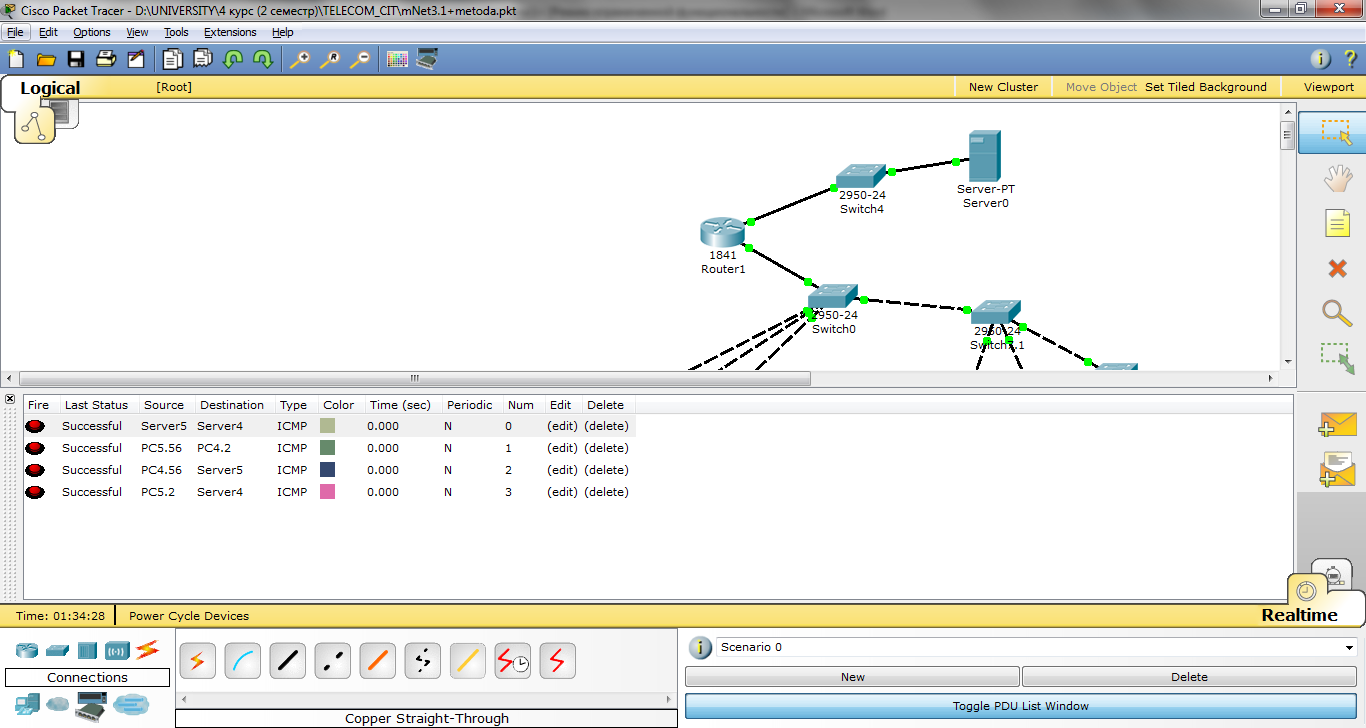Click the Copy toolbar icon
This screenshot has width=1366, height=728.
(173, 60)
